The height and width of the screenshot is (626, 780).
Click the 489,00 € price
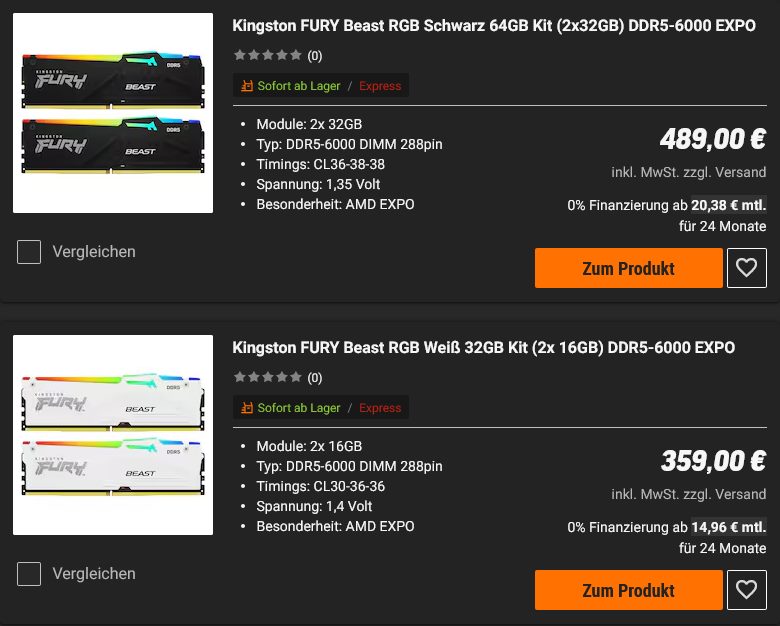pyautogui.click(x=713, y=139)
